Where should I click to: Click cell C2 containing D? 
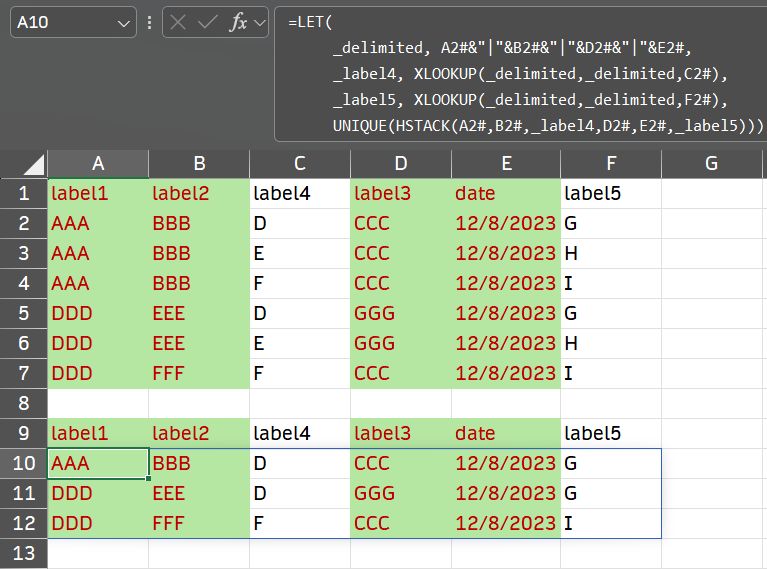click(300, 224)
